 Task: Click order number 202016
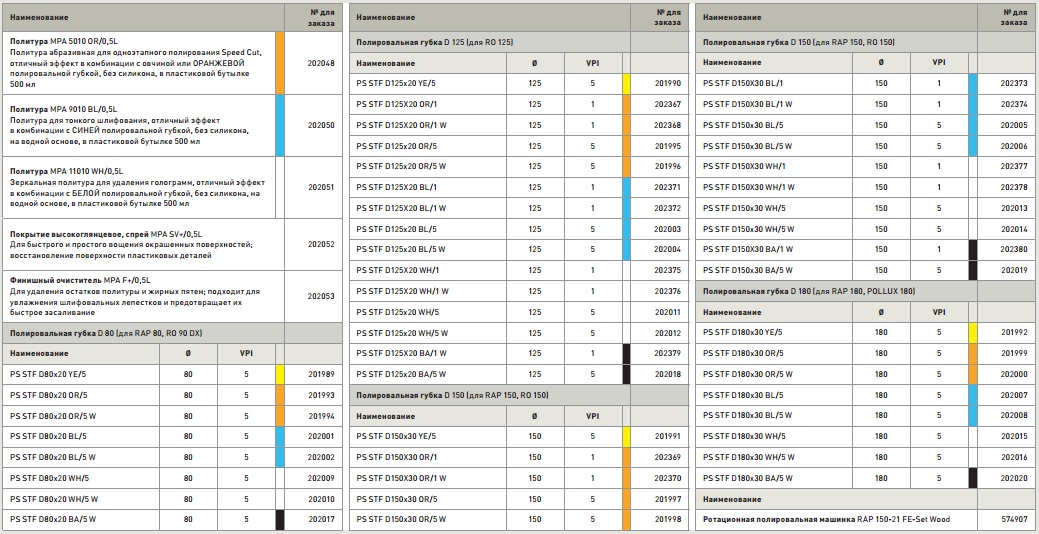pyautogui.click(x=1014, y=457)
